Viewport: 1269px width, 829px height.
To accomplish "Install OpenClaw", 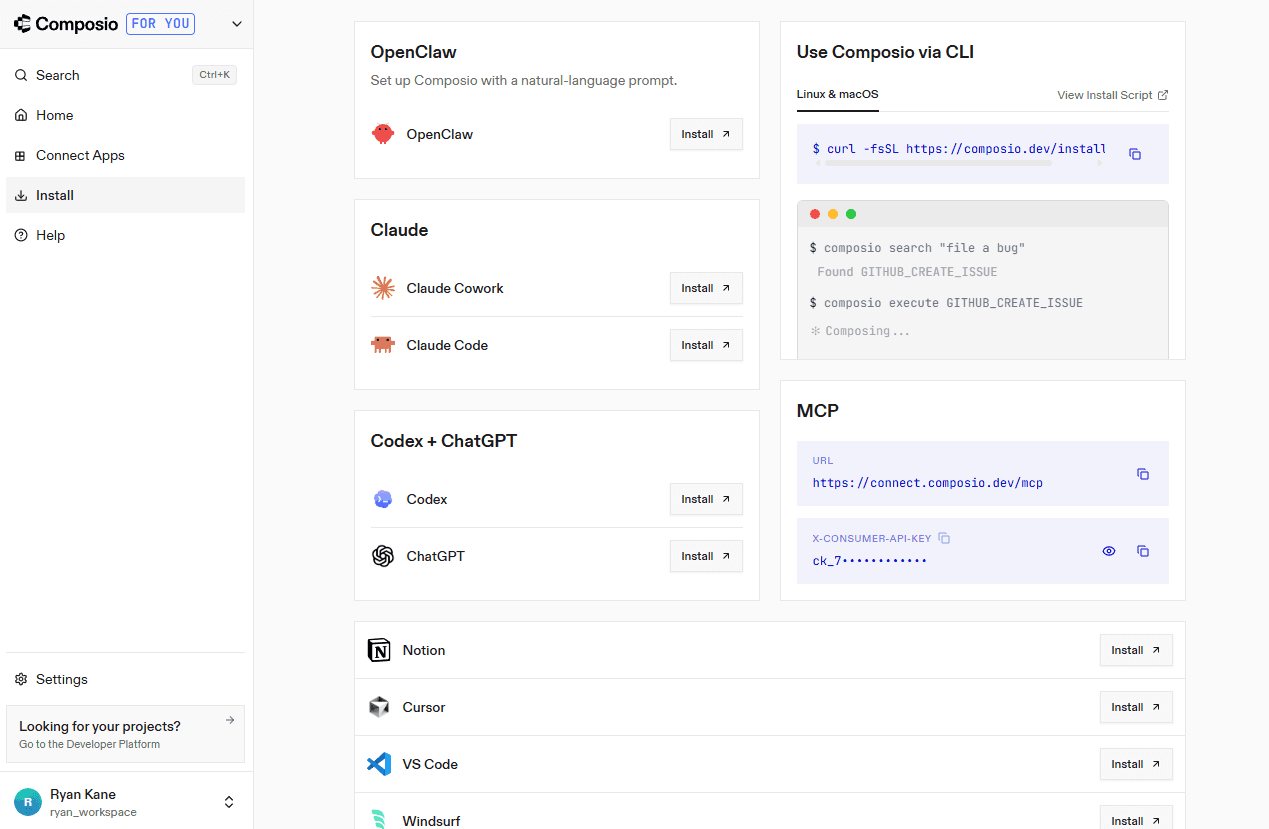I will [x=706, y=134].
